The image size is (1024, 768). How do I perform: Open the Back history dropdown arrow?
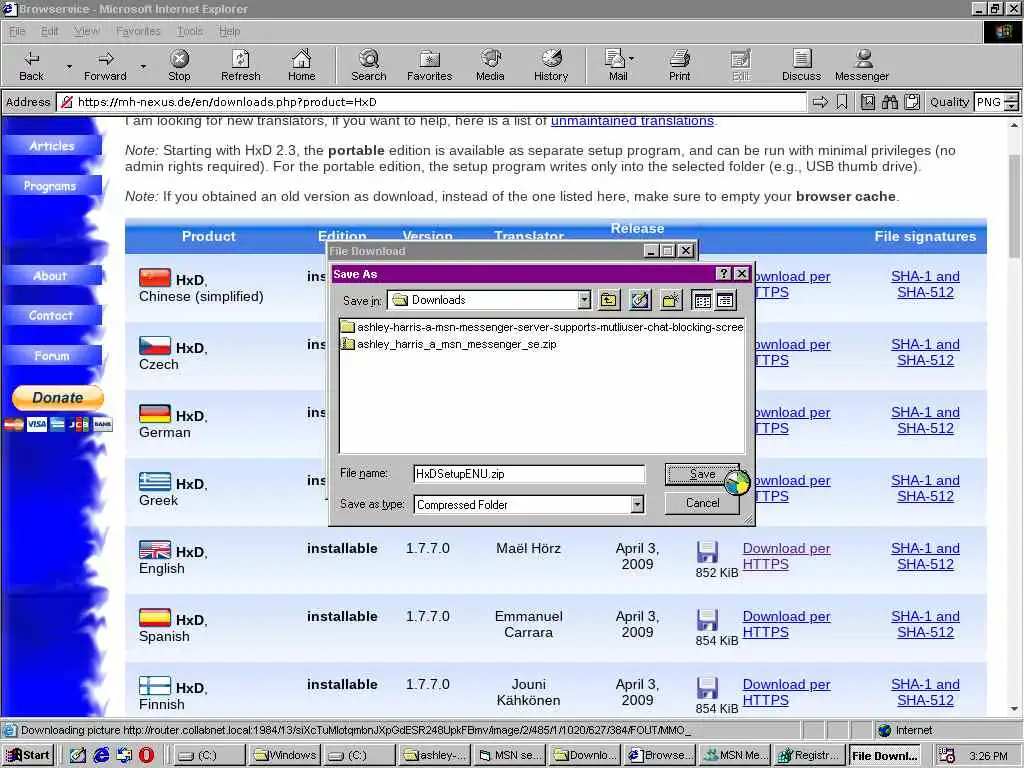pyautogui.click(x=69, y=66)
